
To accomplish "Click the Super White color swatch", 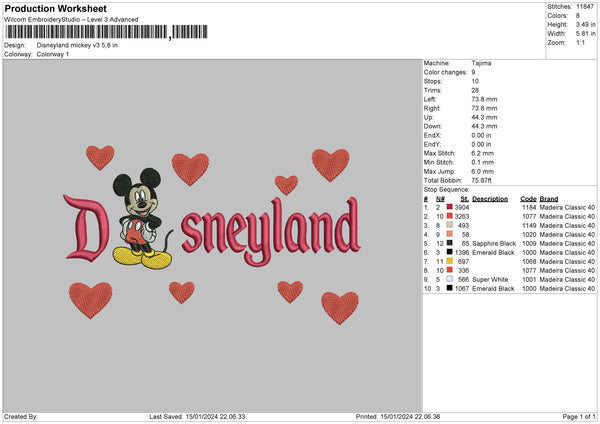I will [x=450, y=279].
